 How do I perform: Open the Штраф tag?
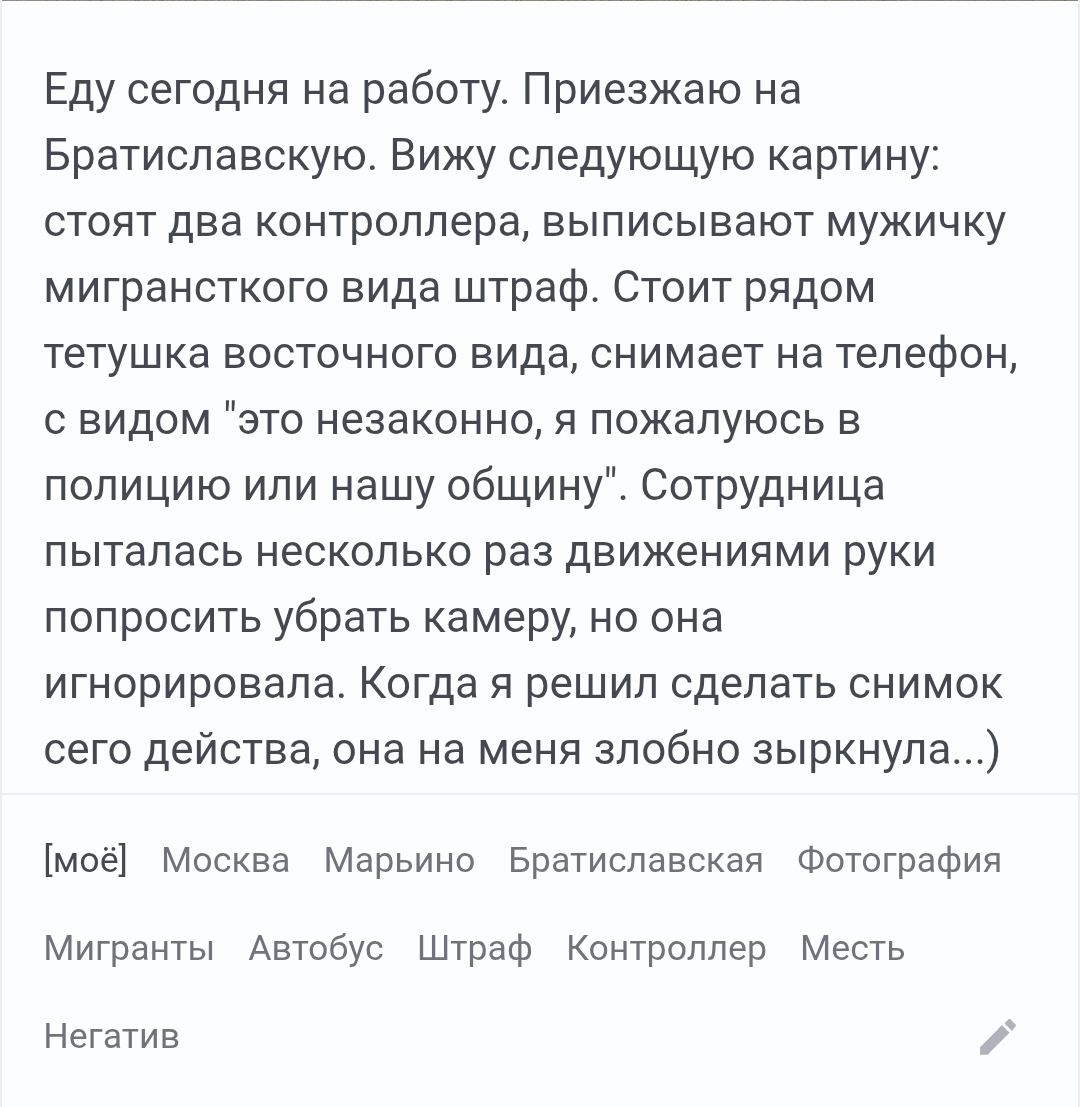(475, 948)
